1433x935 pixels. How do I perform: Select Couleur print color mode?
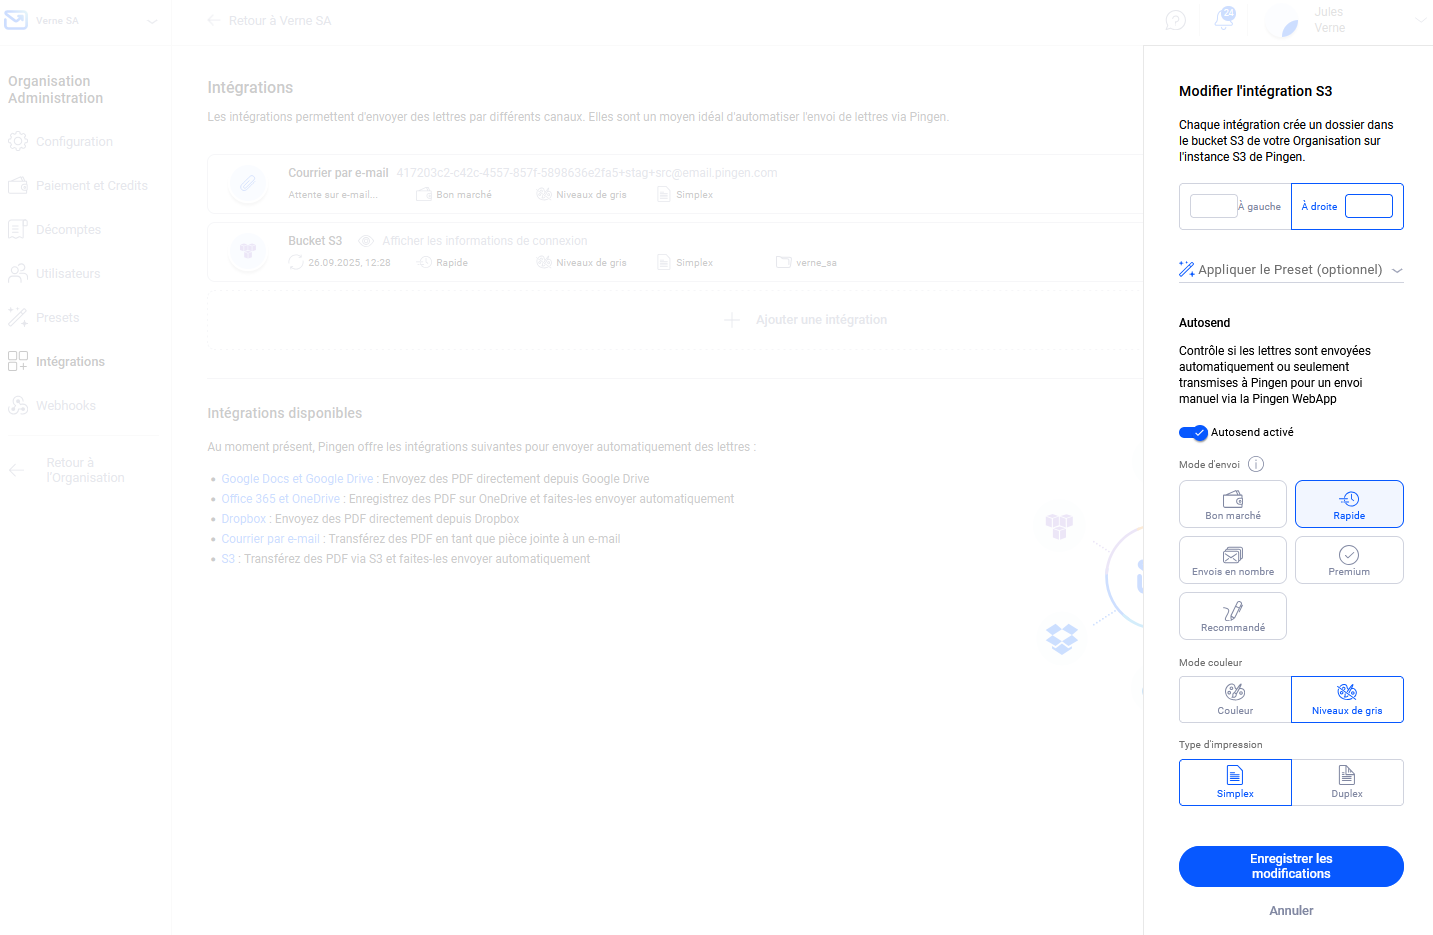pyautogui.click(x=1234, y=699)
